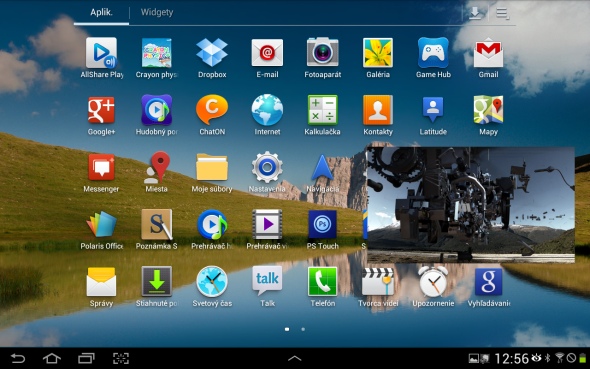
Task: Open Stiahnuté položky downloads app
Action: 157,281
